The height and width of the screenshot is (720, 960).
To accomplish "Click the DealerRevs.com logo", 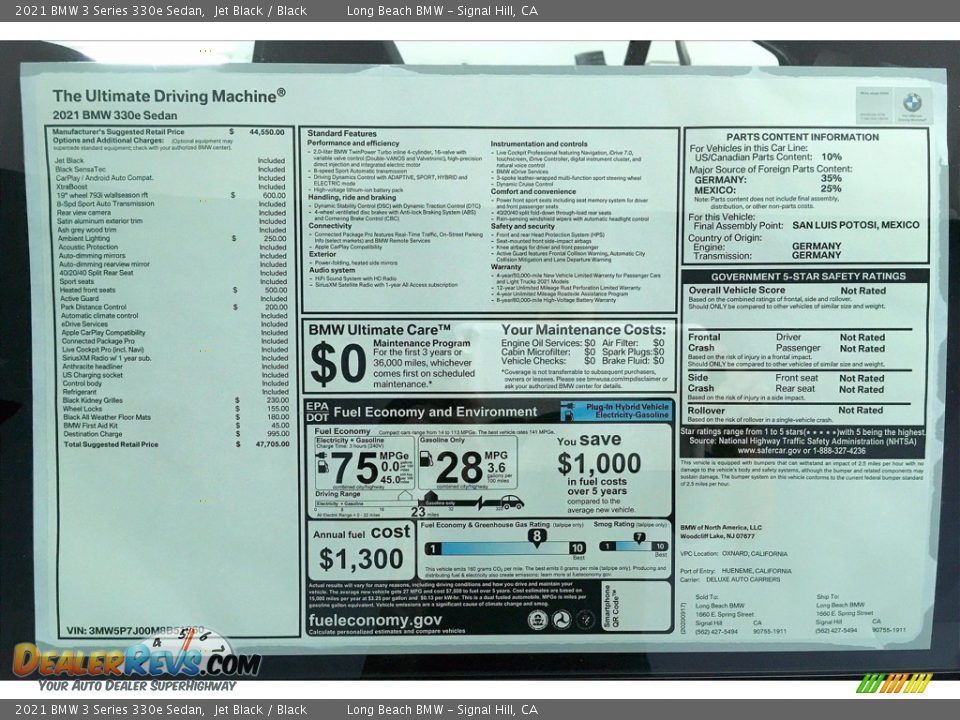I will click(136, 660).
